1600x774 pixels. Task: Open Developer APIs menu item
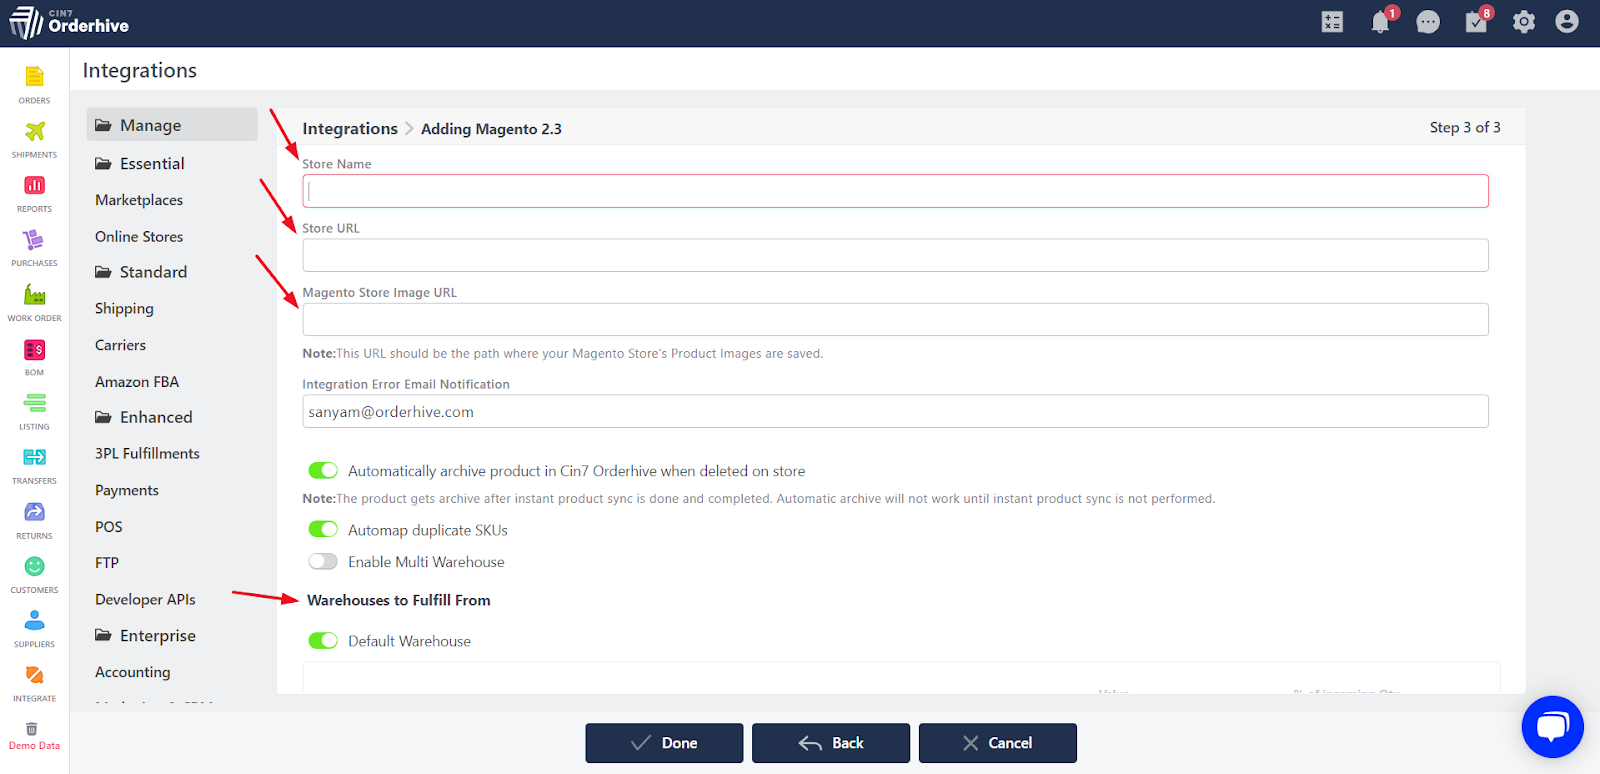point(145,599)
